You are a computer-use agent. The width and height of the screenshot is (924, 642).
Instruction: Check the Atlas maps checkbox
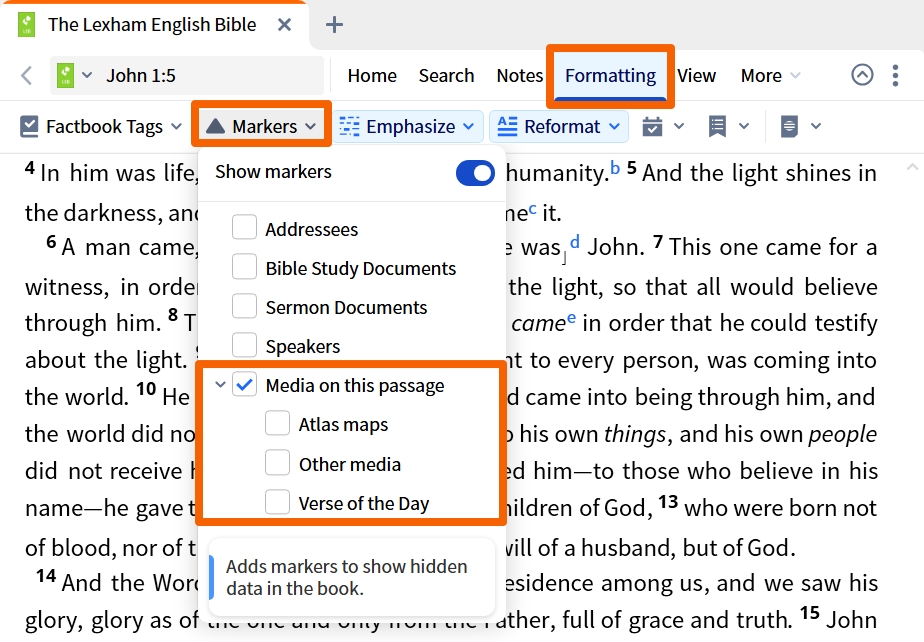(x=277, y=423)
